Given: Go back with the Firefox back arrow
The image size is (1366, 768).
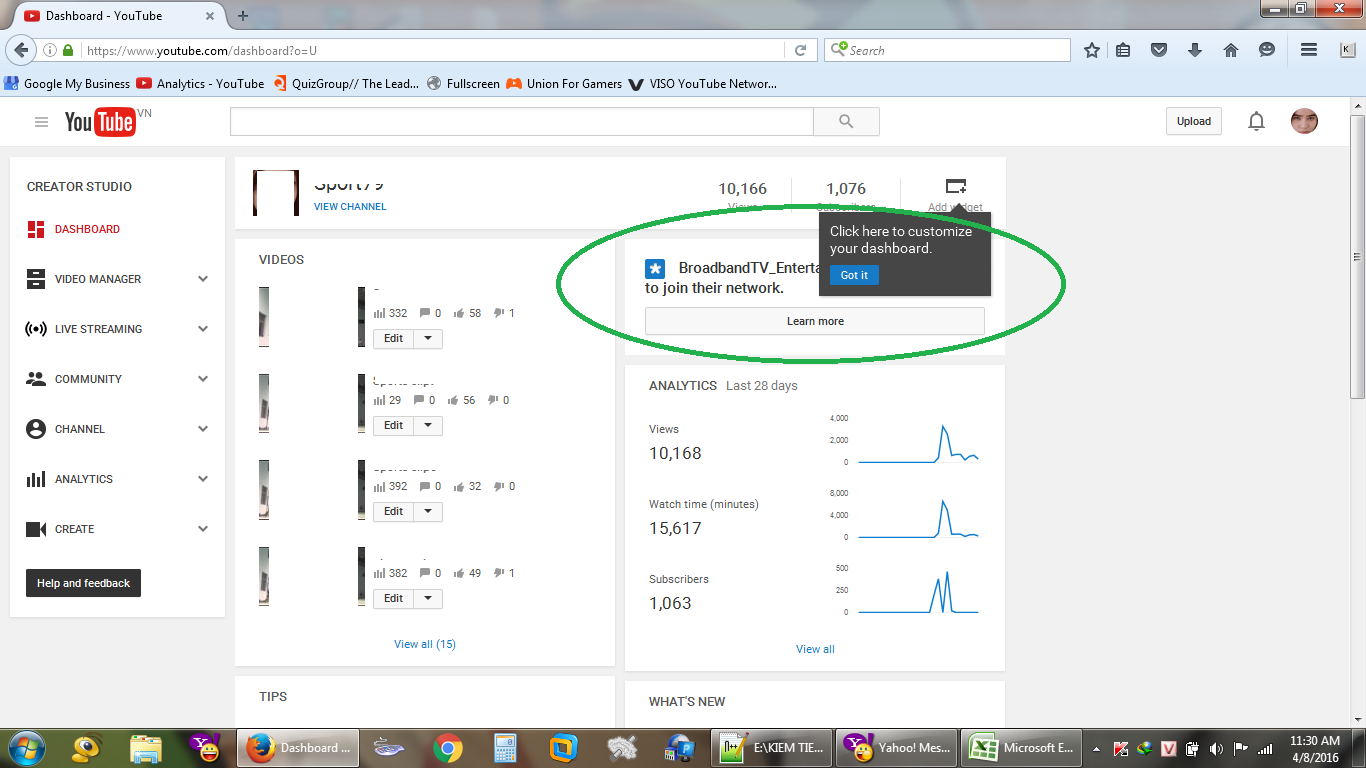Looking at the screenshot, I should pos(21,50).
